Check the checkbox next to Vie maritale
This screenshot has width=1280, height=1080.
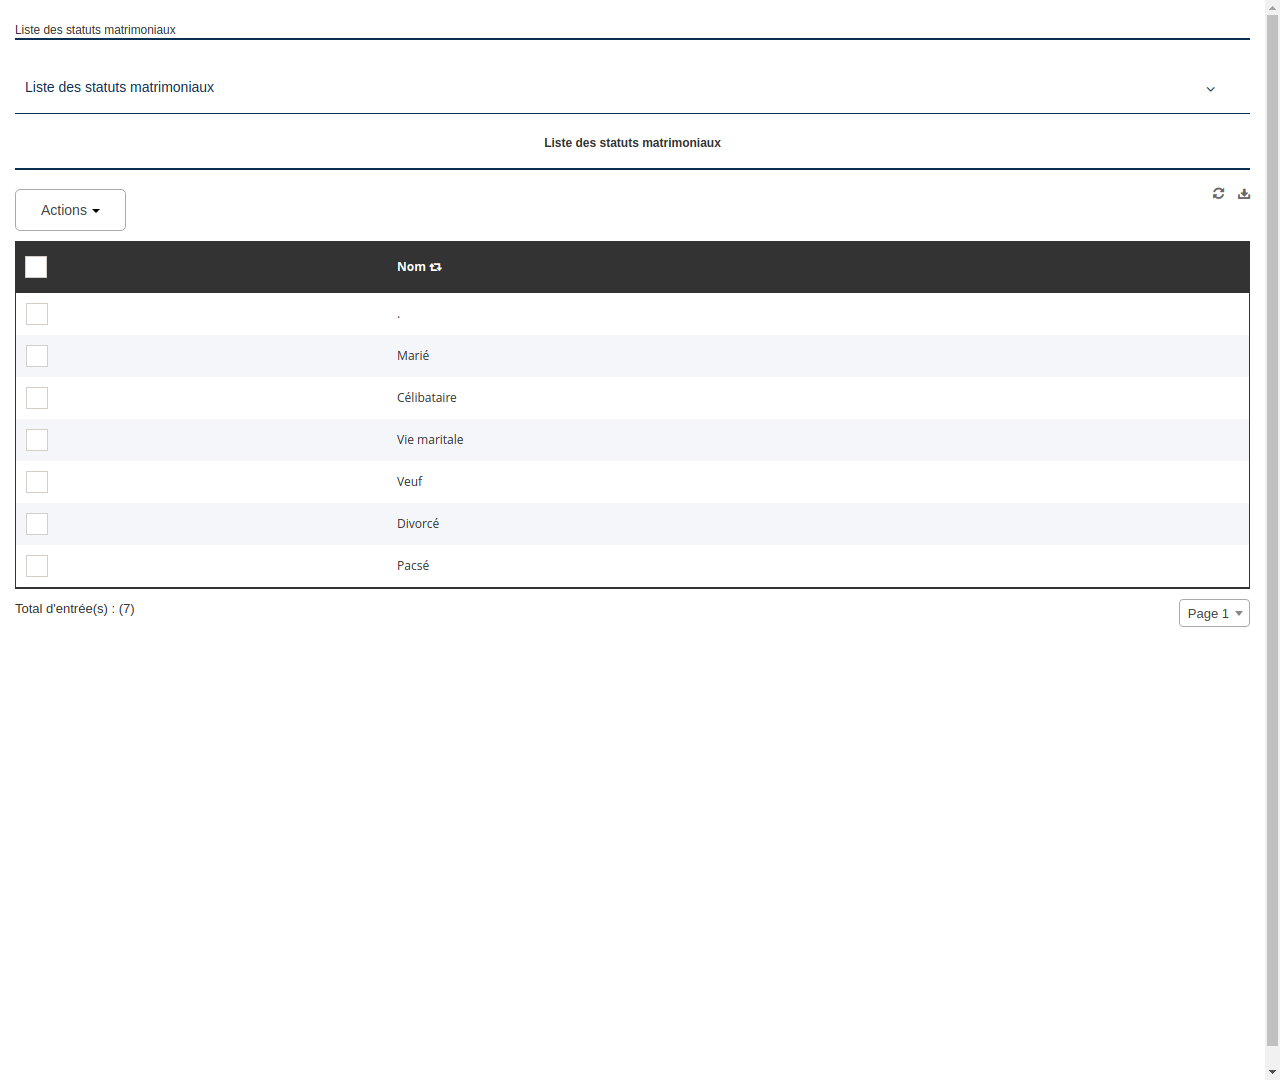(37, 439)
